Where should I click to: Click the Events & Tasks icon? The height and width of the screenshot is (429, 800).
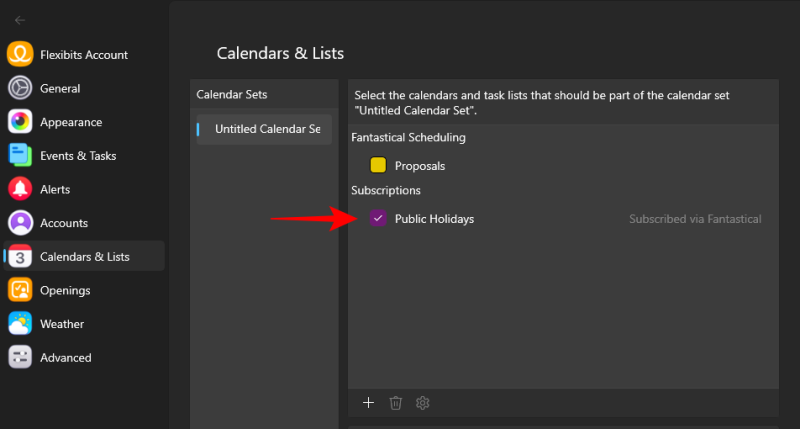[x=20, y=156]
